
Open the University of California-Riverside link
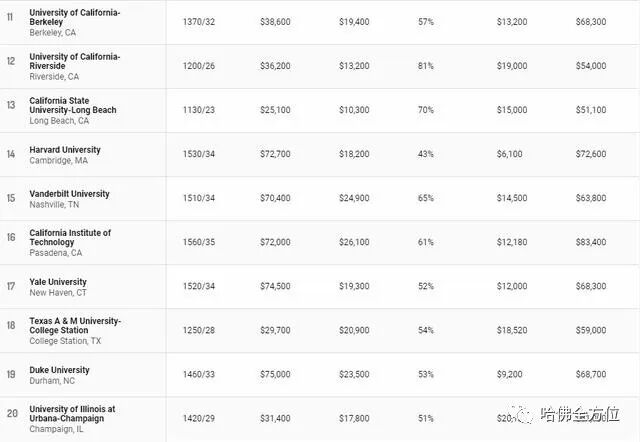(x=74, y=61)
